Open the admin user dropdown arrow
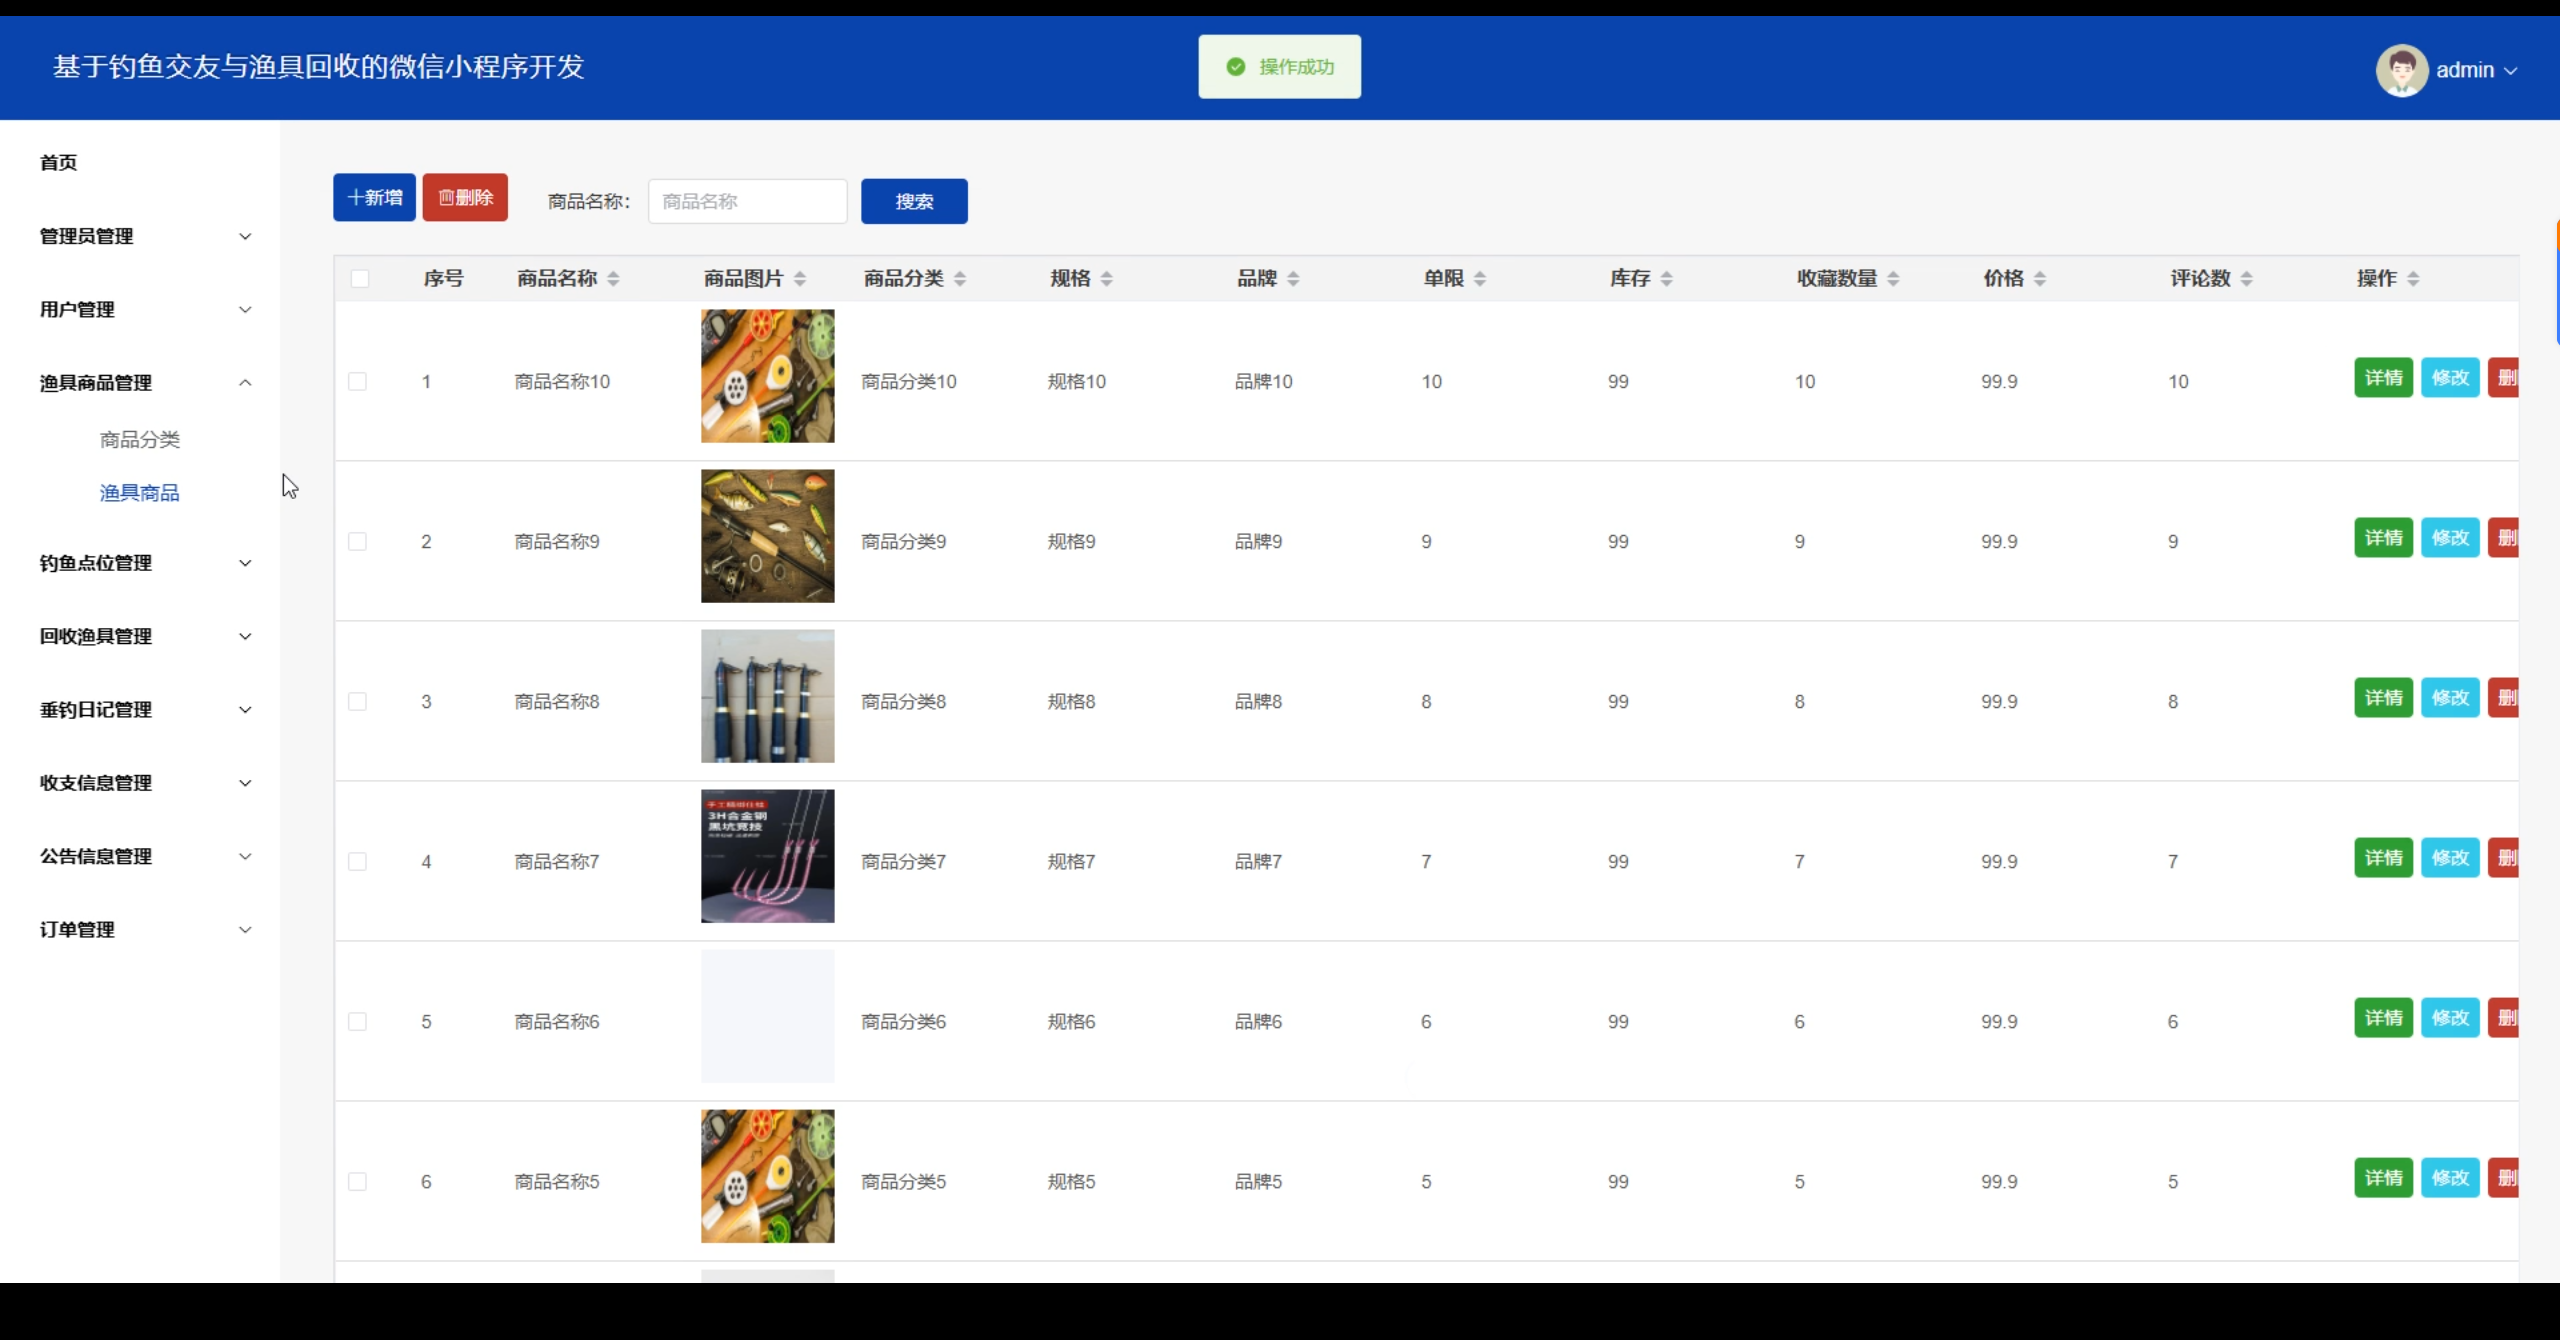 point(2510,71)
